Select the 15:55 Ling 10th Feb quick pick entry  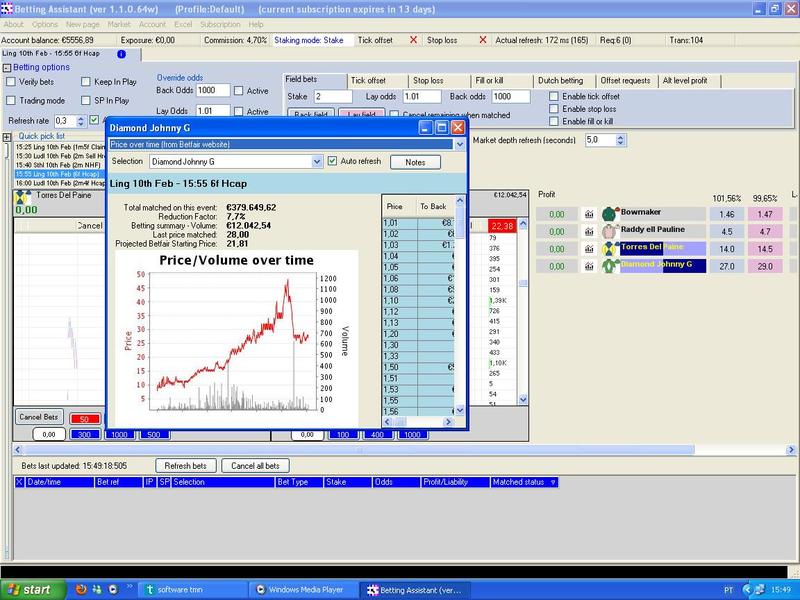pos(60,174)
